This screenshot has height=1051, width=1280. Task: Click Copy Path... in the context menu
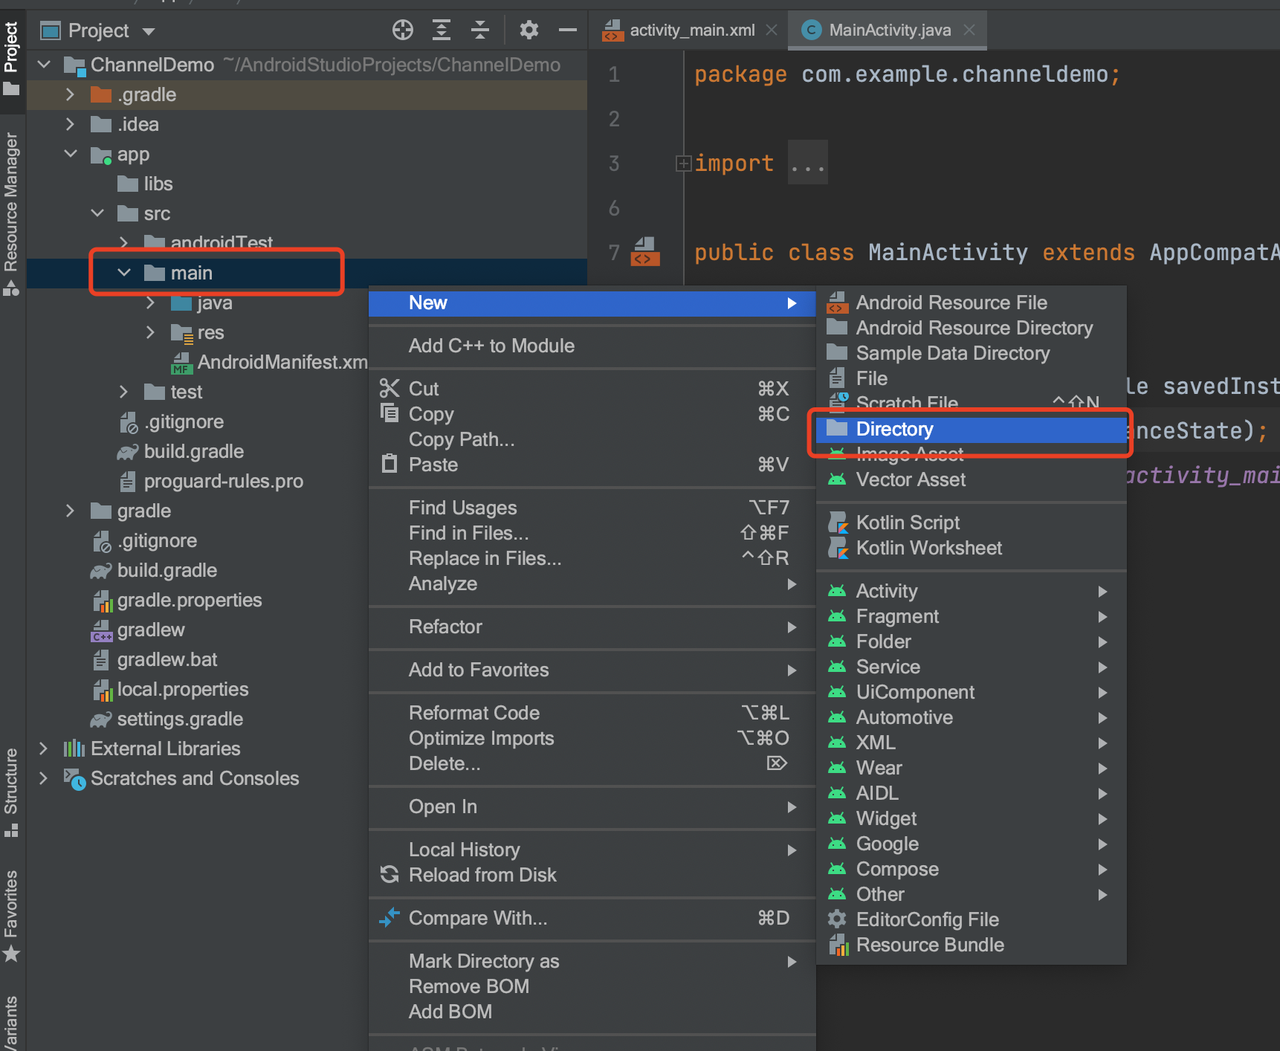tap(461, 439)
